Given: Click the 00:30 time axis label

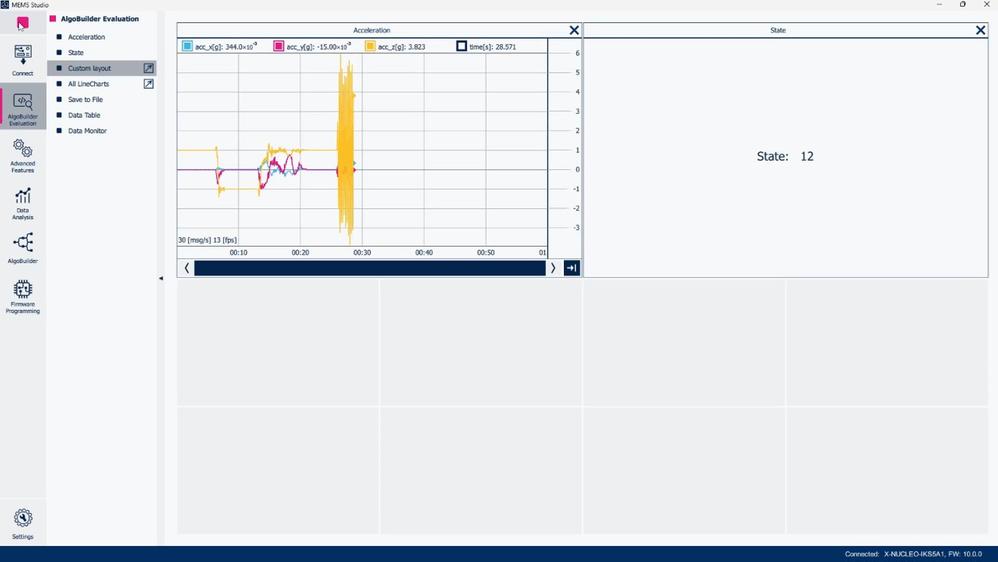Looking at the screenshot, I should [x=362, y=253].
